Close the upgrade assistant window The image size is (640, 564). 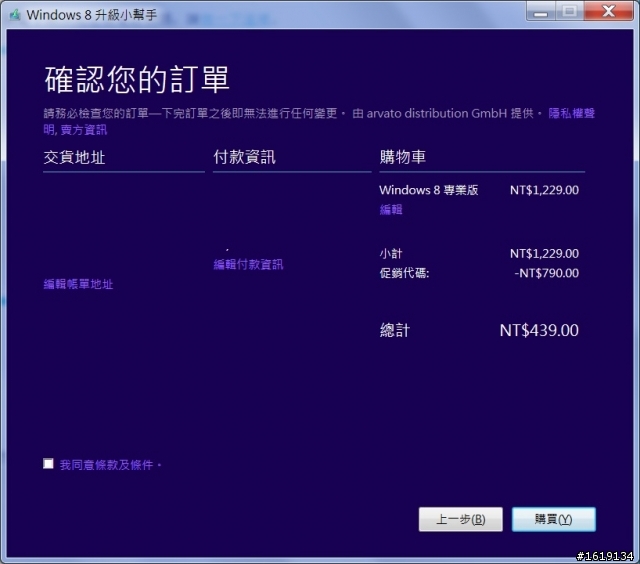click(x=609, y=11)
